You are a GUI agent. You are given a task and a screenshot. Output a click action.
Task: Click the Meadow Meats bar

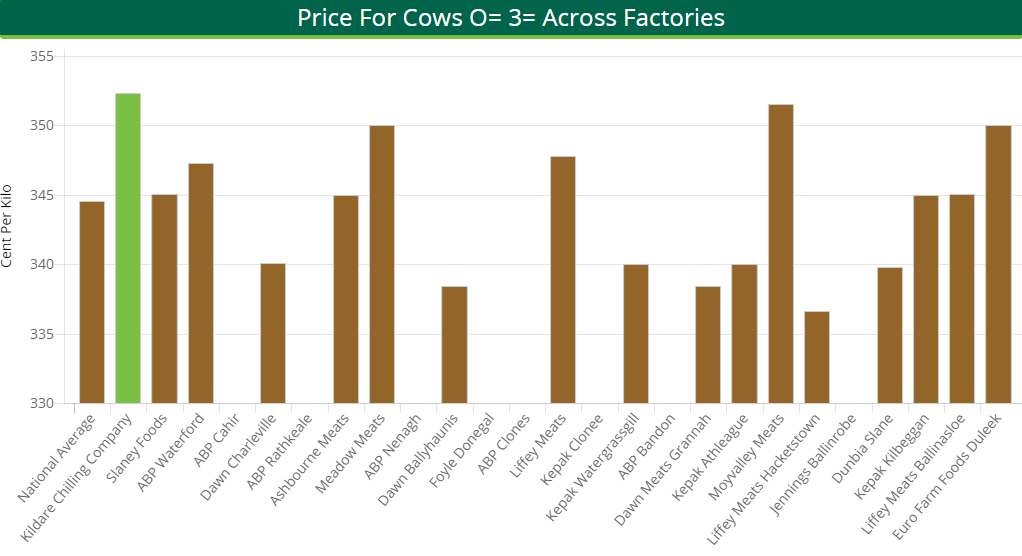click(382, 264)
